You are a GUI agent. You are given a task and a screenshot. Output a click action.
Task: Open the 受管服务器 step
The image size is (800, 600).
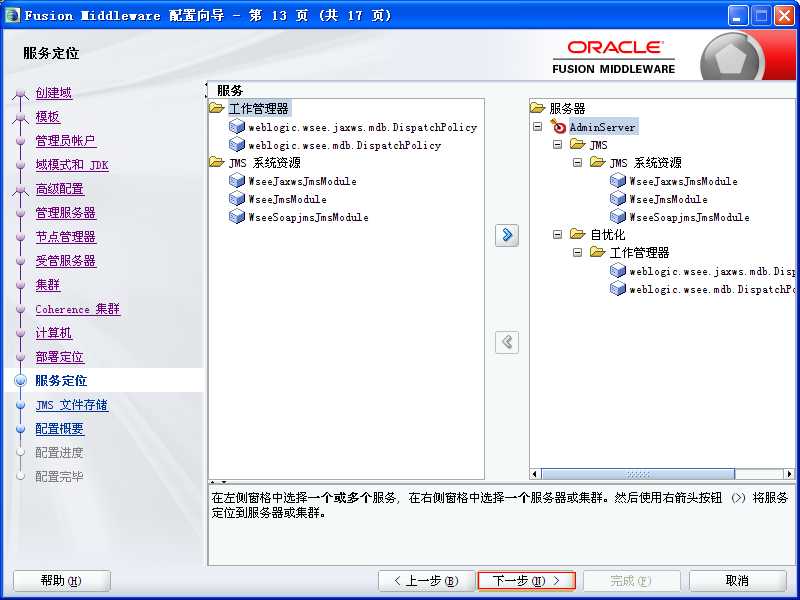[66, 261]
